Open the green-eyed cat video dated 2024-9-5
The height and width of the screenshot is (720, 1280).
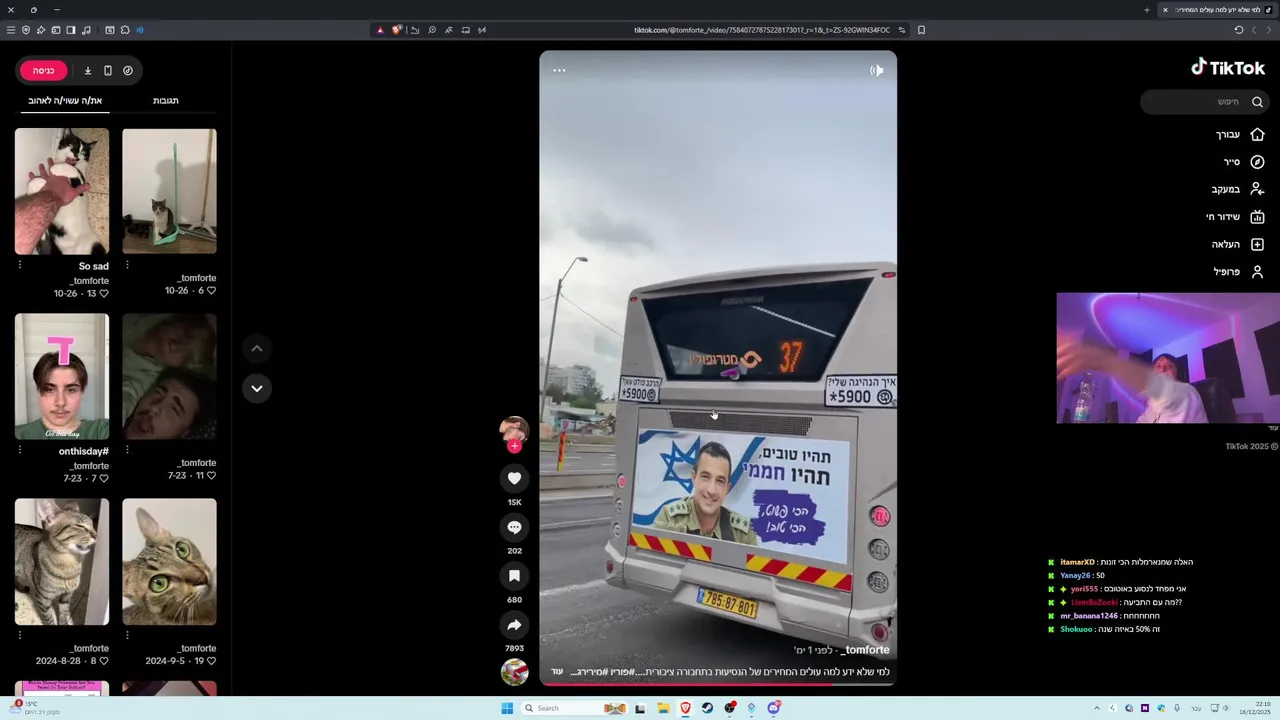(169, 562)
